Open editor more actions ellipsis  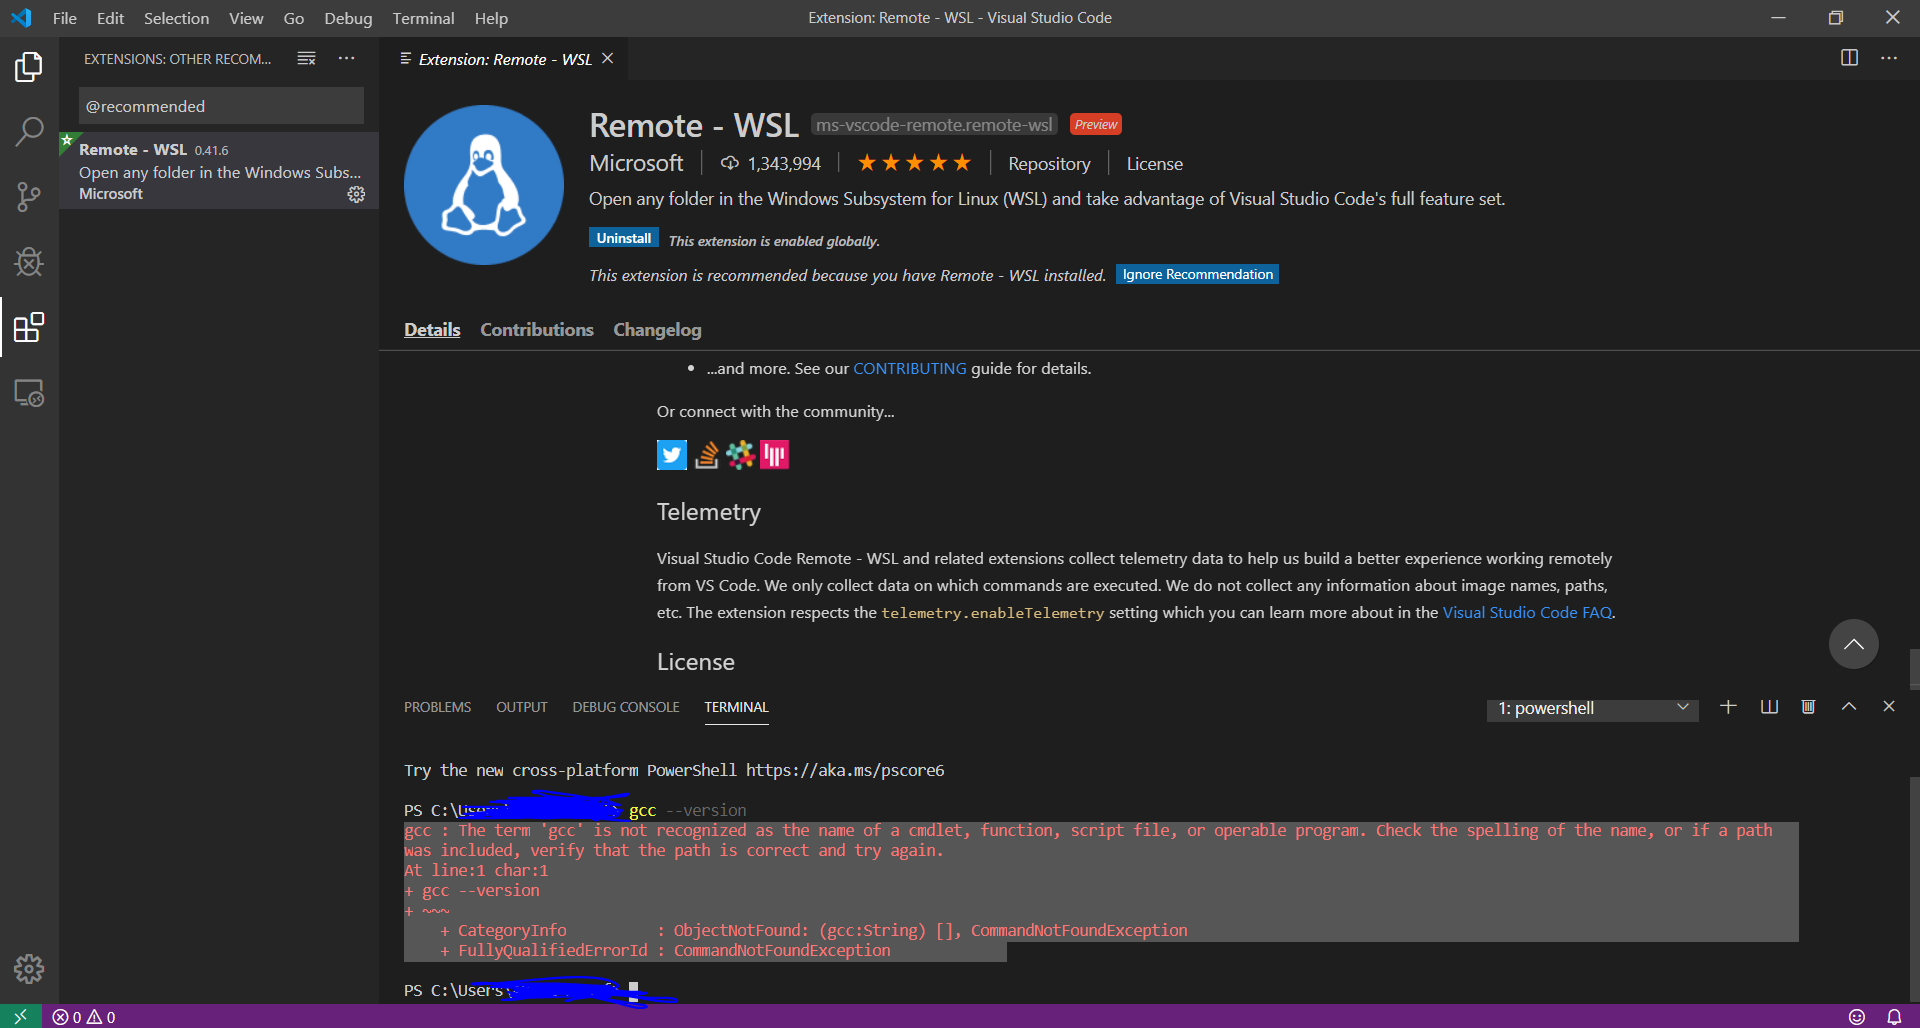point(1889,58)
